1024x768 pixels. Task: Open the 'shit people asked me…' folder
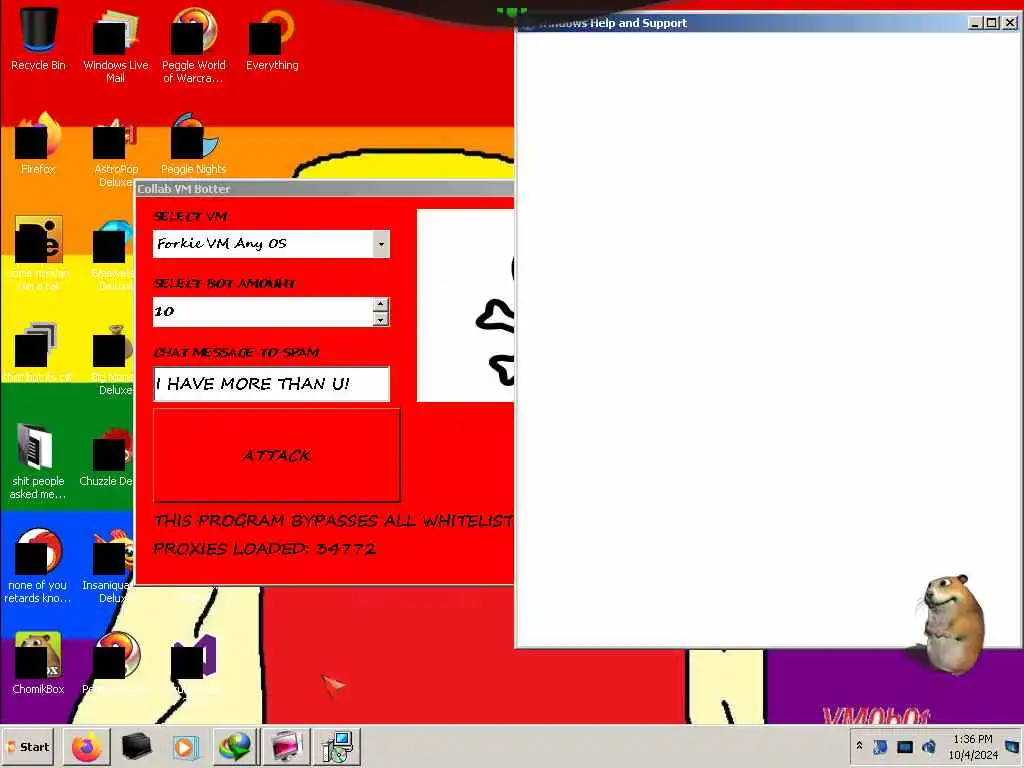coord(38,461)
